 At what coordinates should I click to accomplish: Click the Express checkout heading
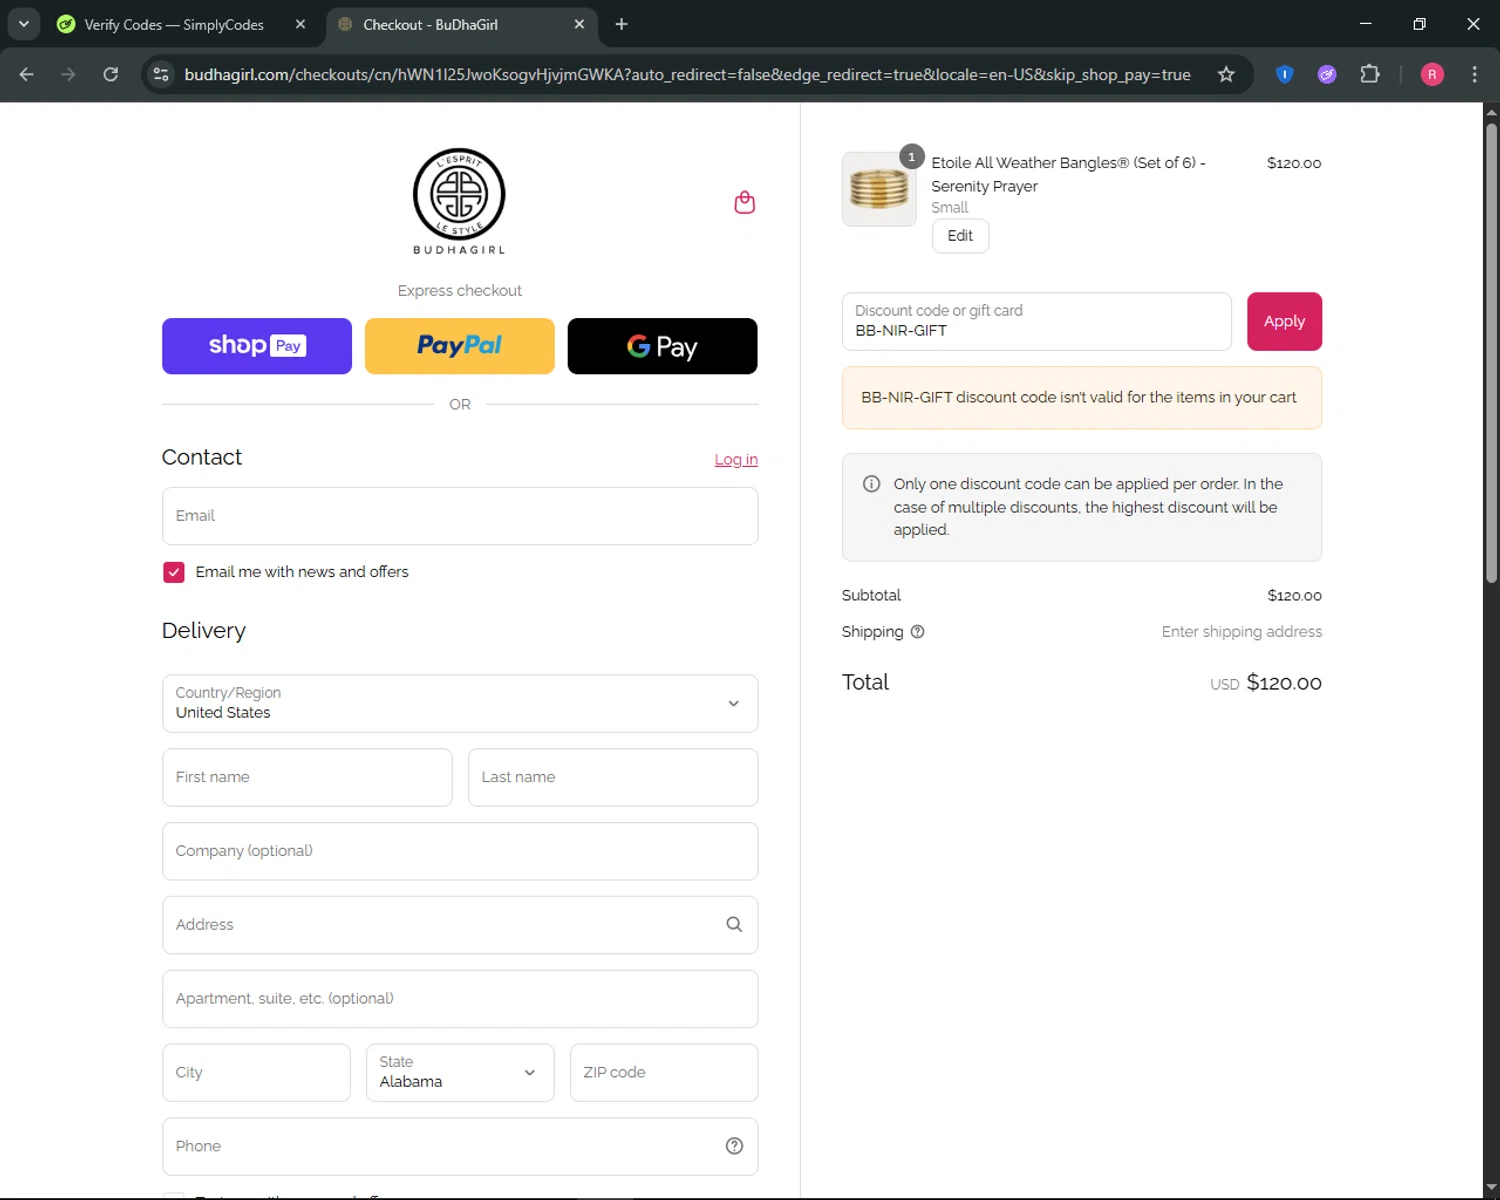tap(460, 291)
